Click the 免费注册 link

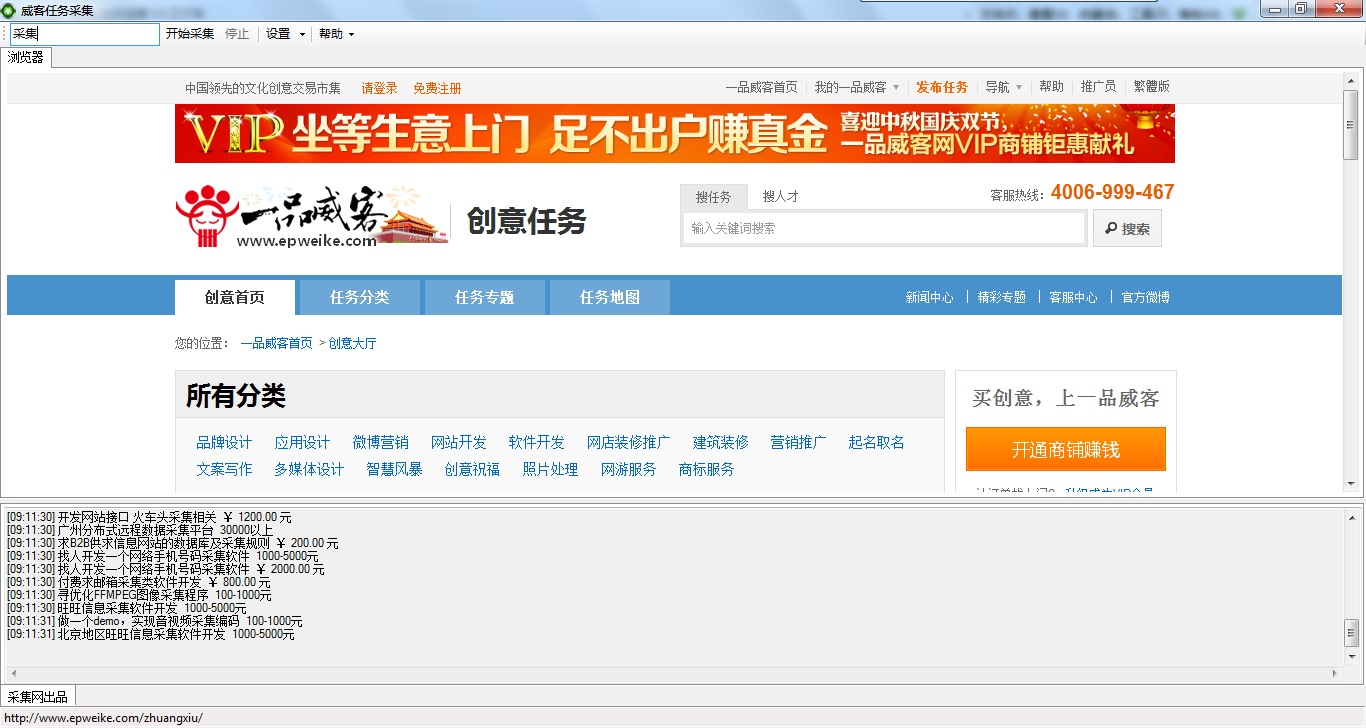click(437, 87)
